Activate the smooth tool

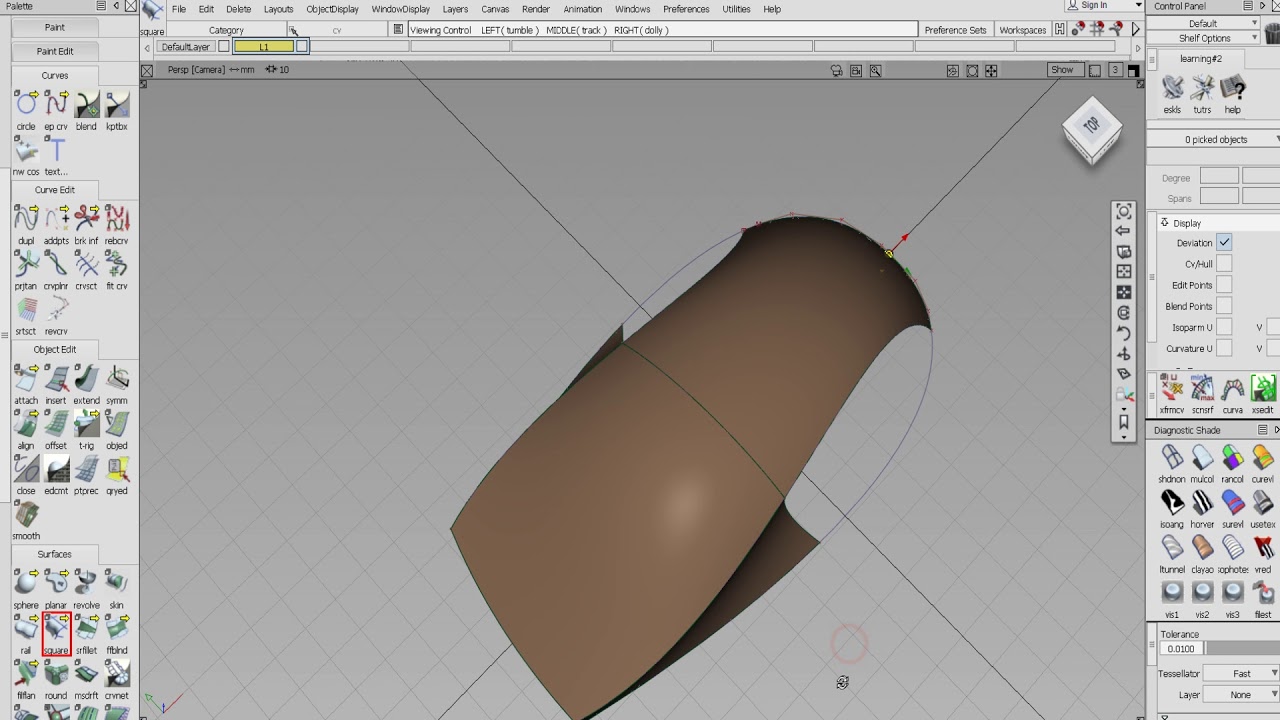[26, 514]
